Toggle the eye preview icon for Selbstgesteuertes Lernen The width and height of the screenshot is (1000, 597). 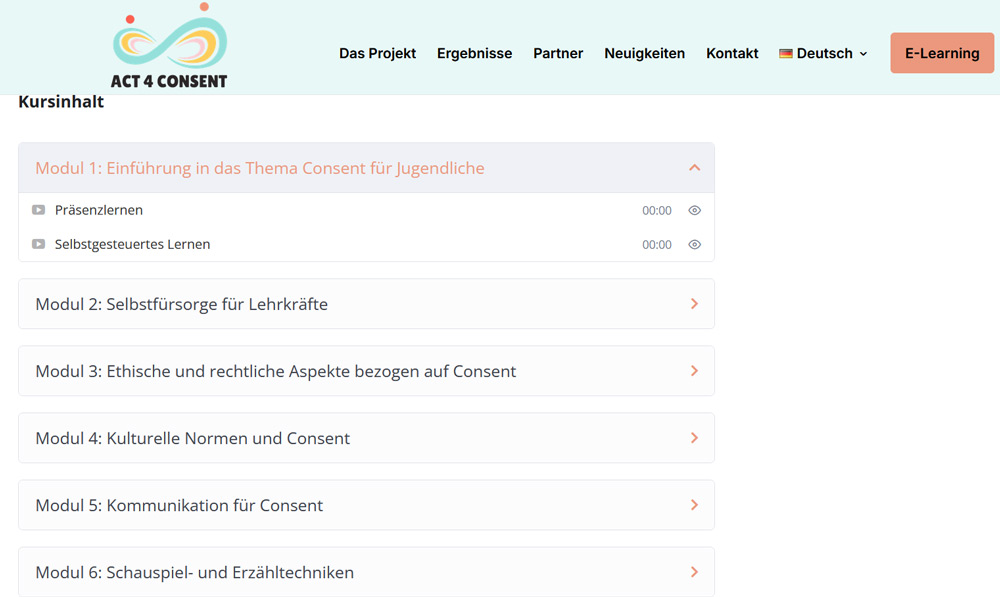[695, 245]
